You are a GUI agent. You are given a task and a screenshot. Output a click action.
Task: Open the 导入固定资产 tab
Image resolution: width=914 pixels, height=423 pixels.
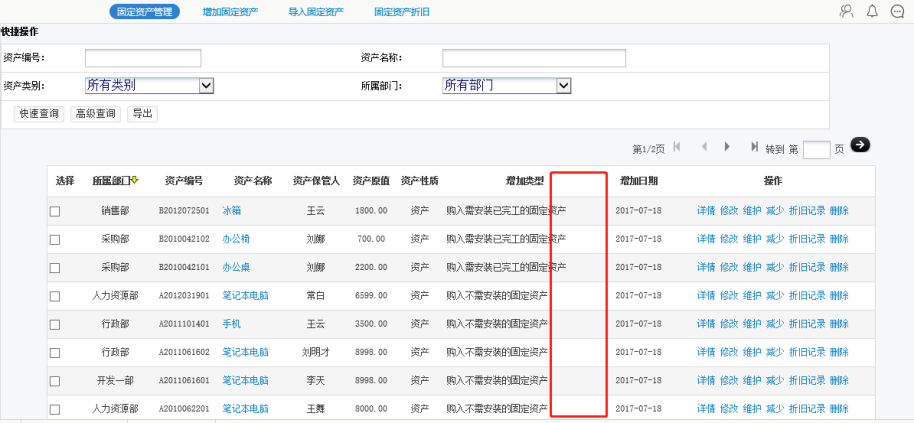(316, 12)
